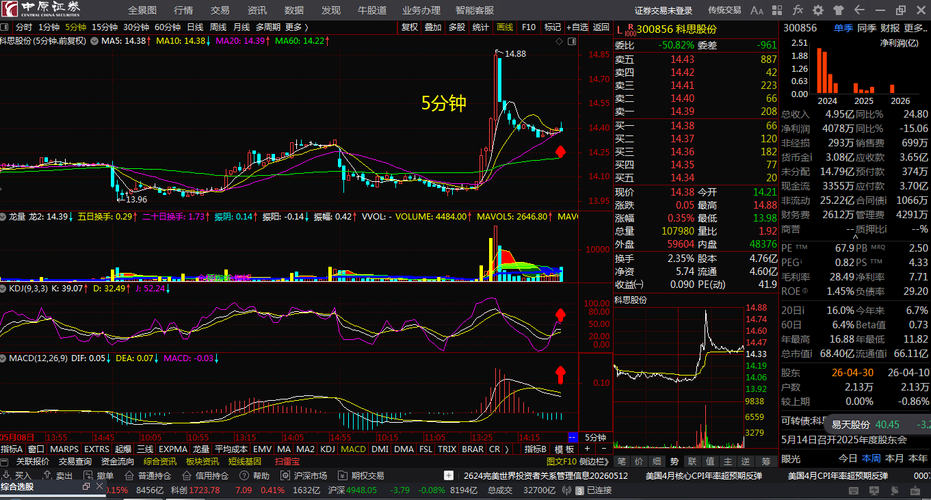The image size is (931, 500).
Task: Go back with the left arrow icon
Action: coord(859,10)
